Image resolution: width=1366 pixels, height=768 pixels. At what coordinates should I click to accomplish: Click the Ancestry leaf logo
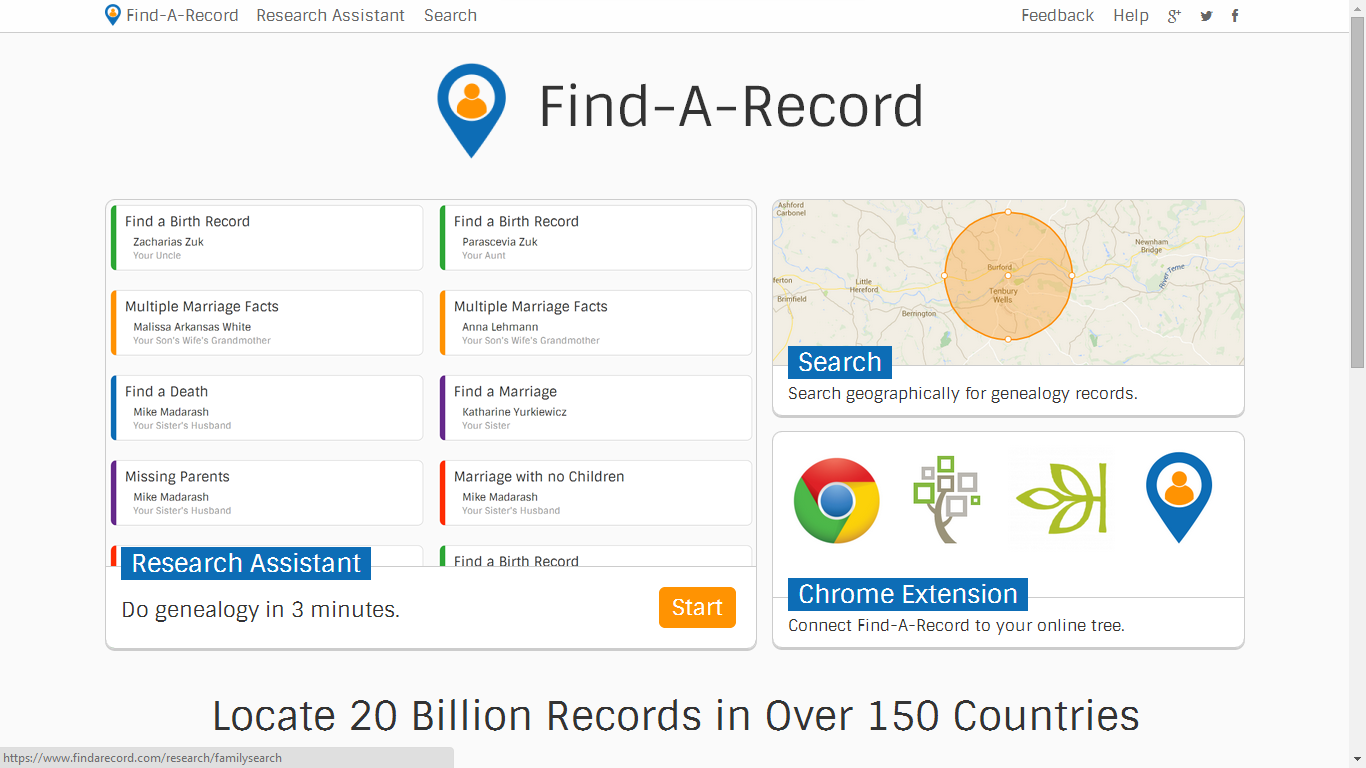coord(1062,498)
